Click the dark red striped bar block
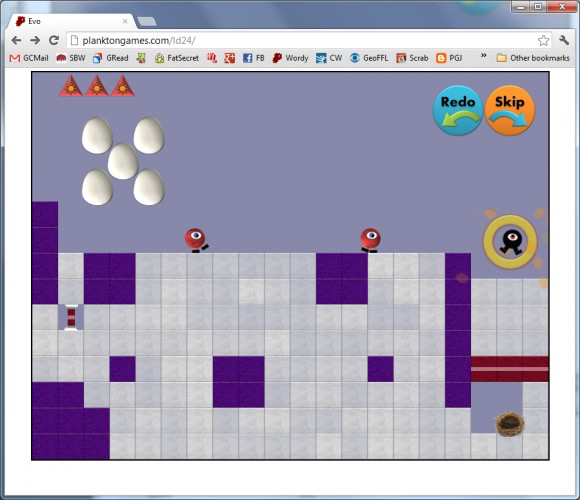 [x=509, y=369]
